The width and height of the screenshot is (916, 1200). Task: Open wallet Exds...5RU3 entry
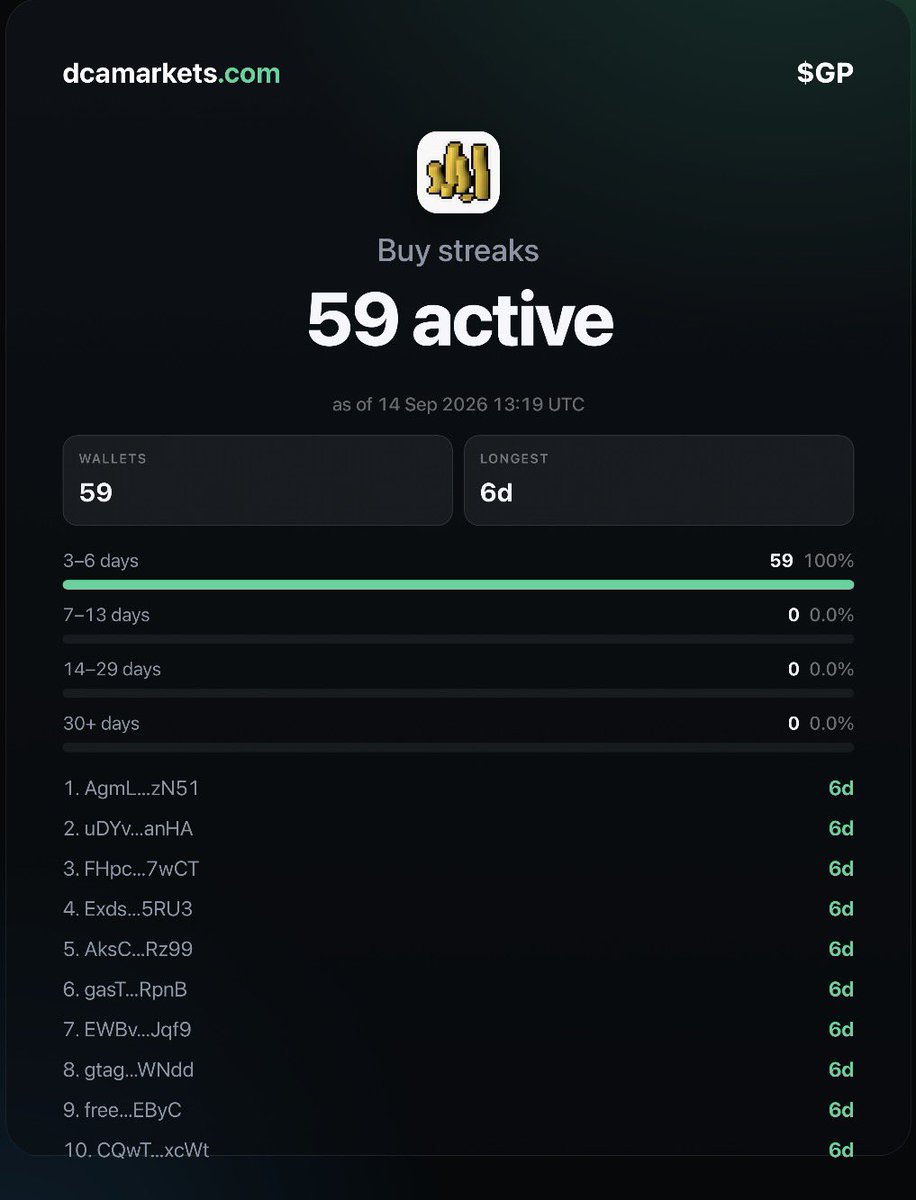[x=458, y=909]
